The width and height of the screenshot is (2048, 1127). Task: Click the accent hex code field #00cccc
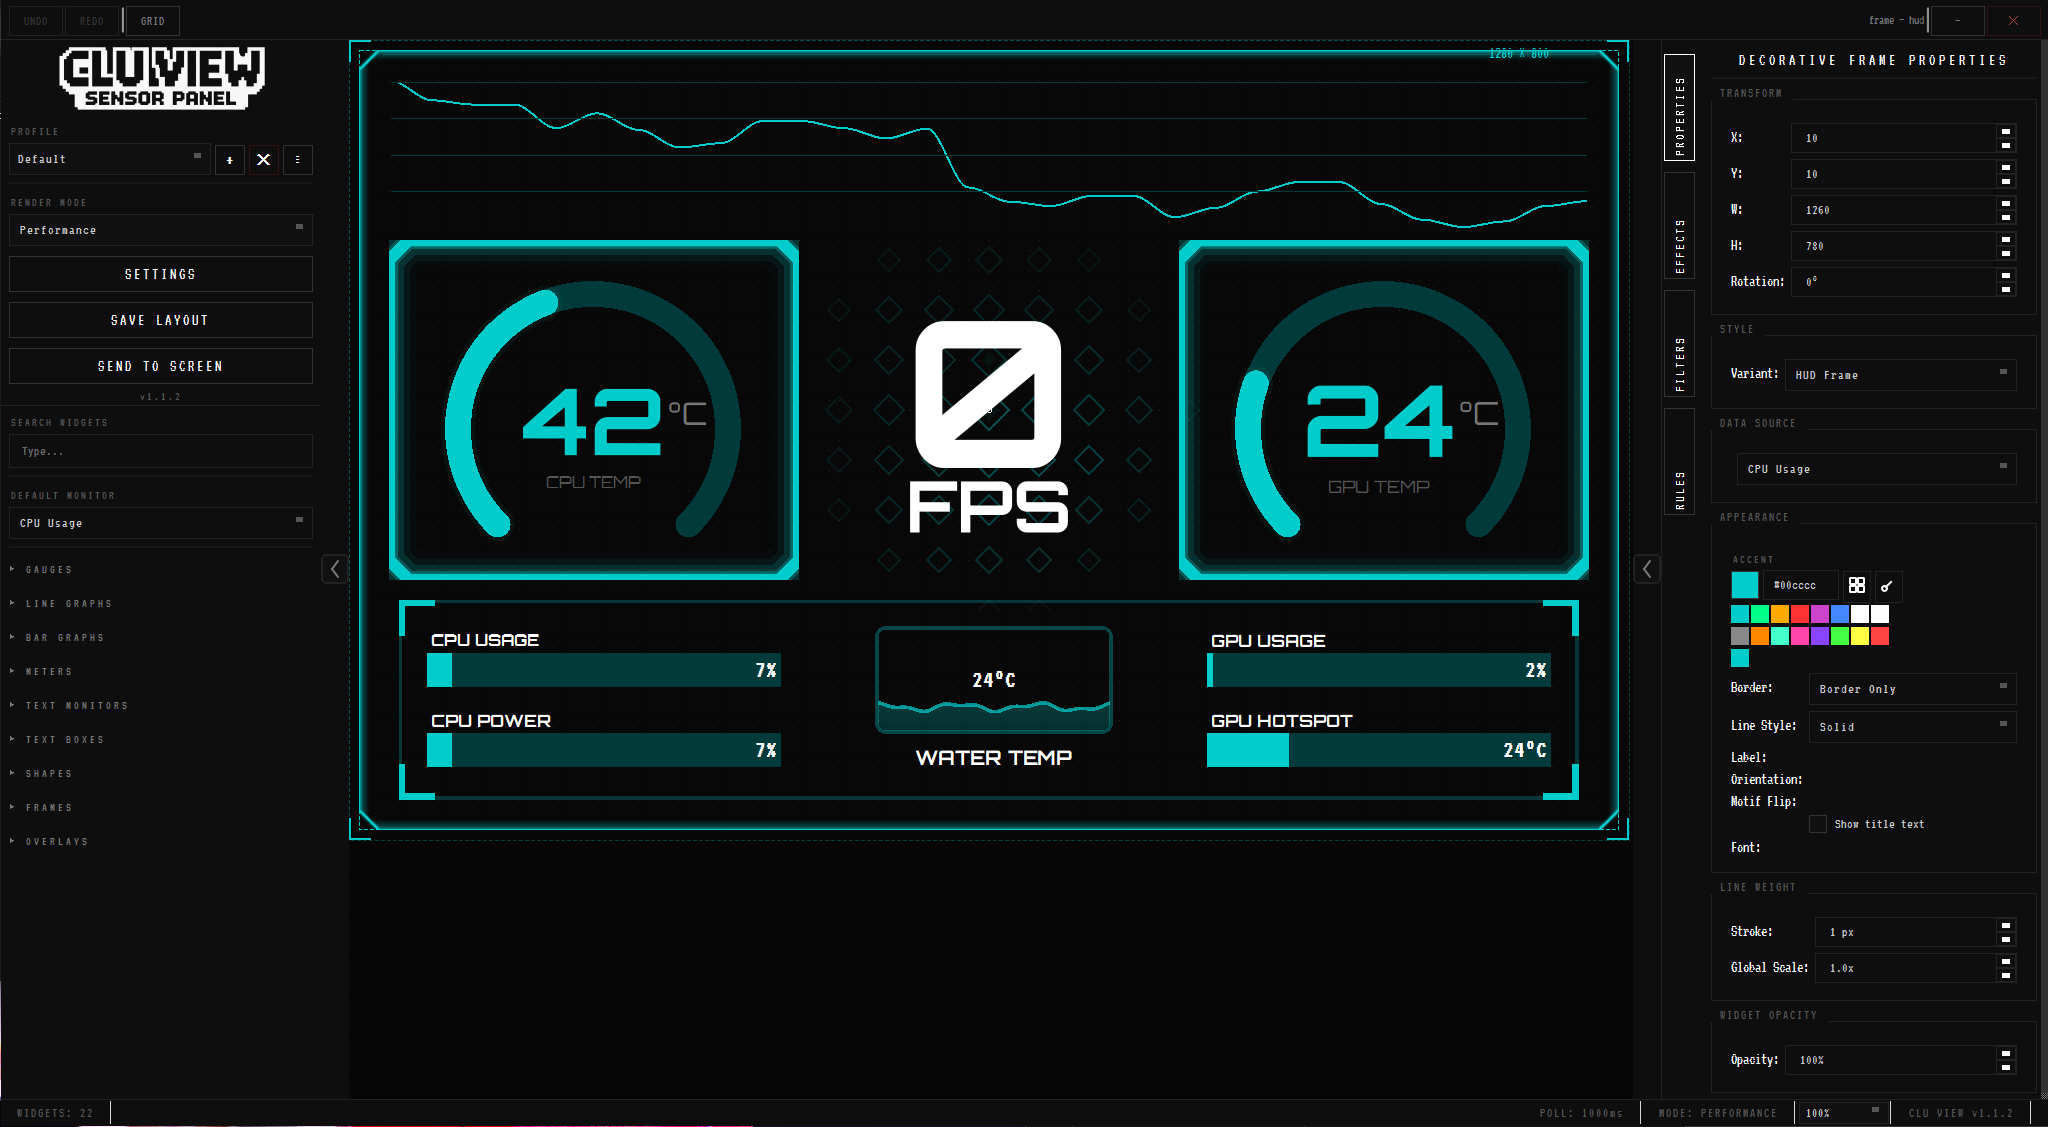(1800, 586)
